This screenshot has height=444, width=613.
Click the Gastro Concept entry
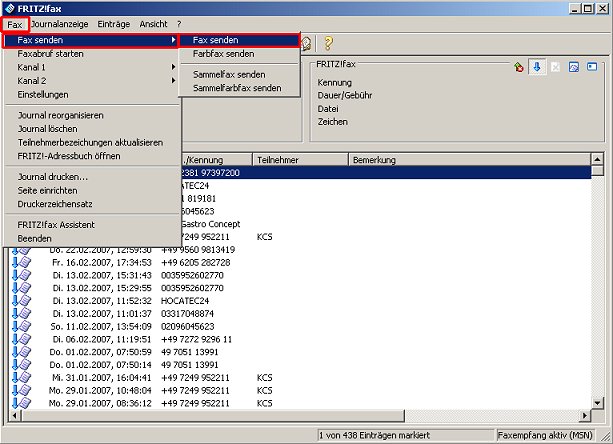pyautogui.click(x=211, y=224)
